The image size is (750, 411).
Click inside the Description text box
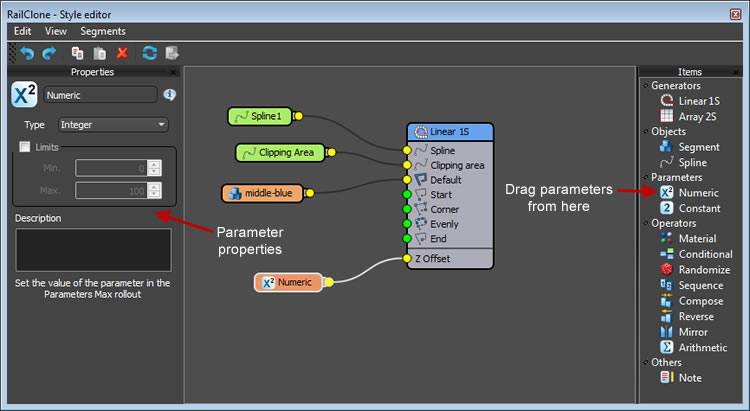[x=93, y=250]
